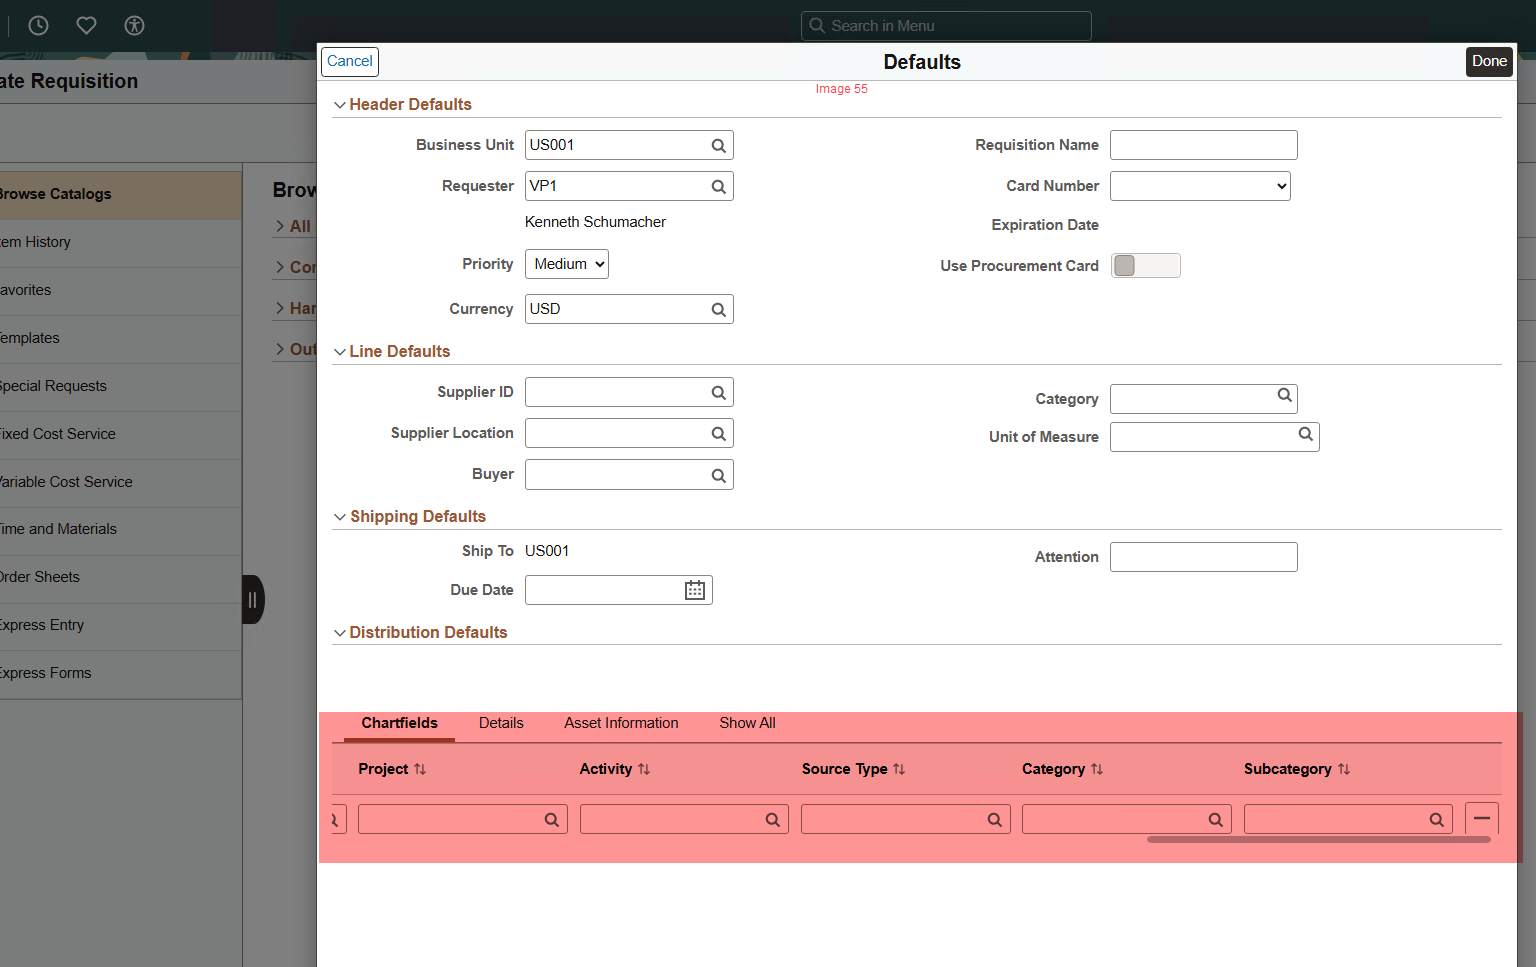Screen dimensions: 1536x967
Task: Click the sidebar collapse handle
Action: (253, 599)
